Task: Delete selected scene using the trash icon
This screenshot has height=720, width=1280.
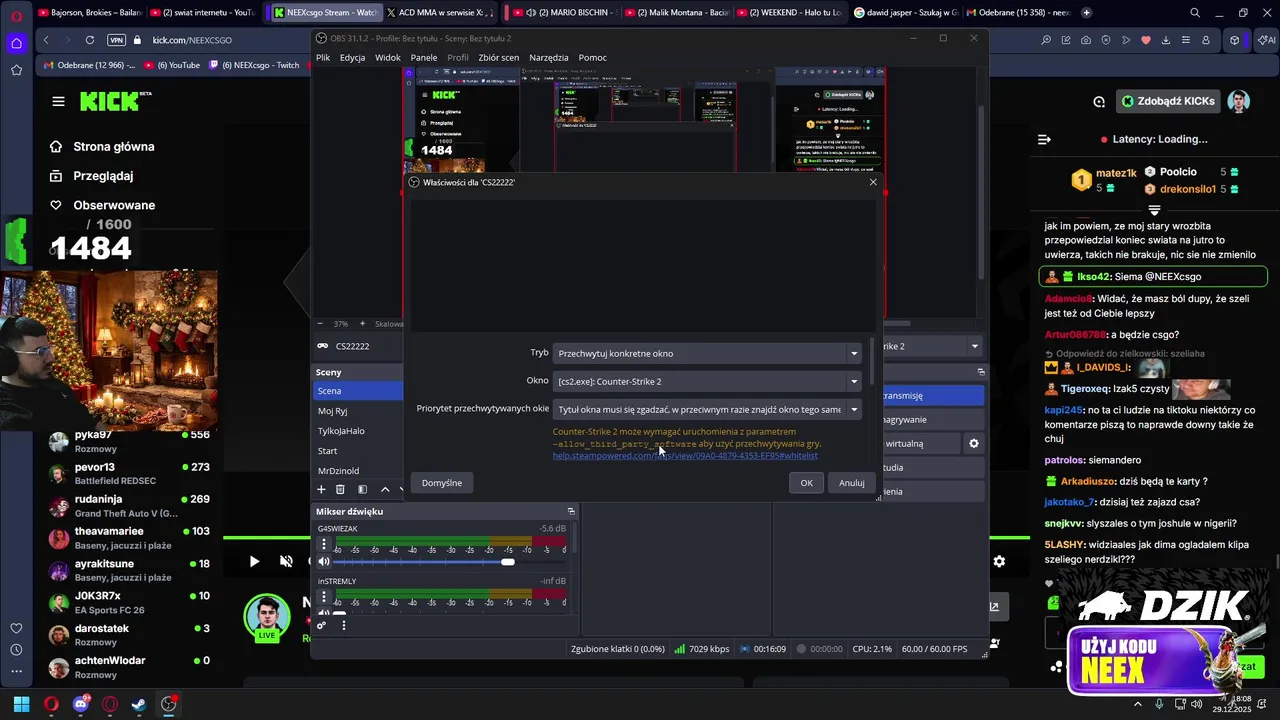Action: click(340, 489)
